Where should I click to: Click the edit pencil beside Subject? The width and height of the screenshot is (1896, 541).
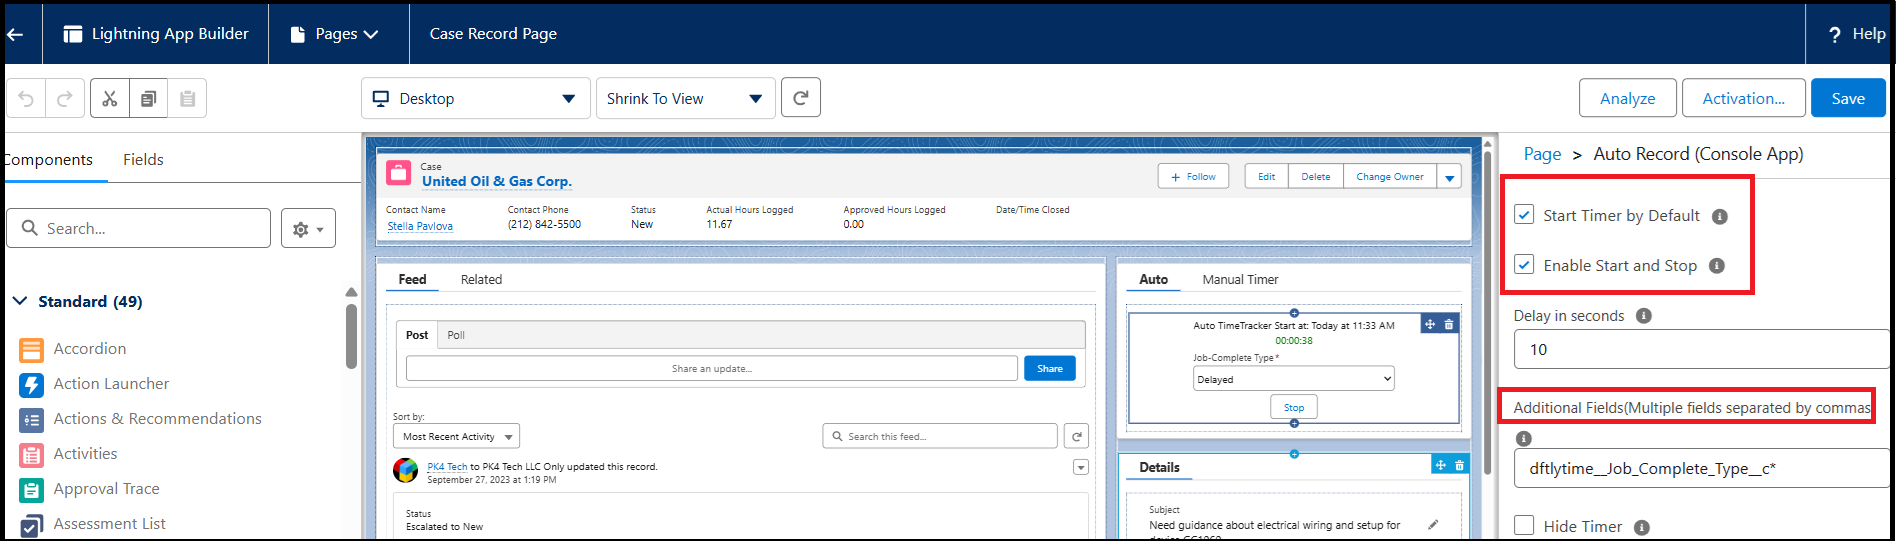[x=1433, y=524]
